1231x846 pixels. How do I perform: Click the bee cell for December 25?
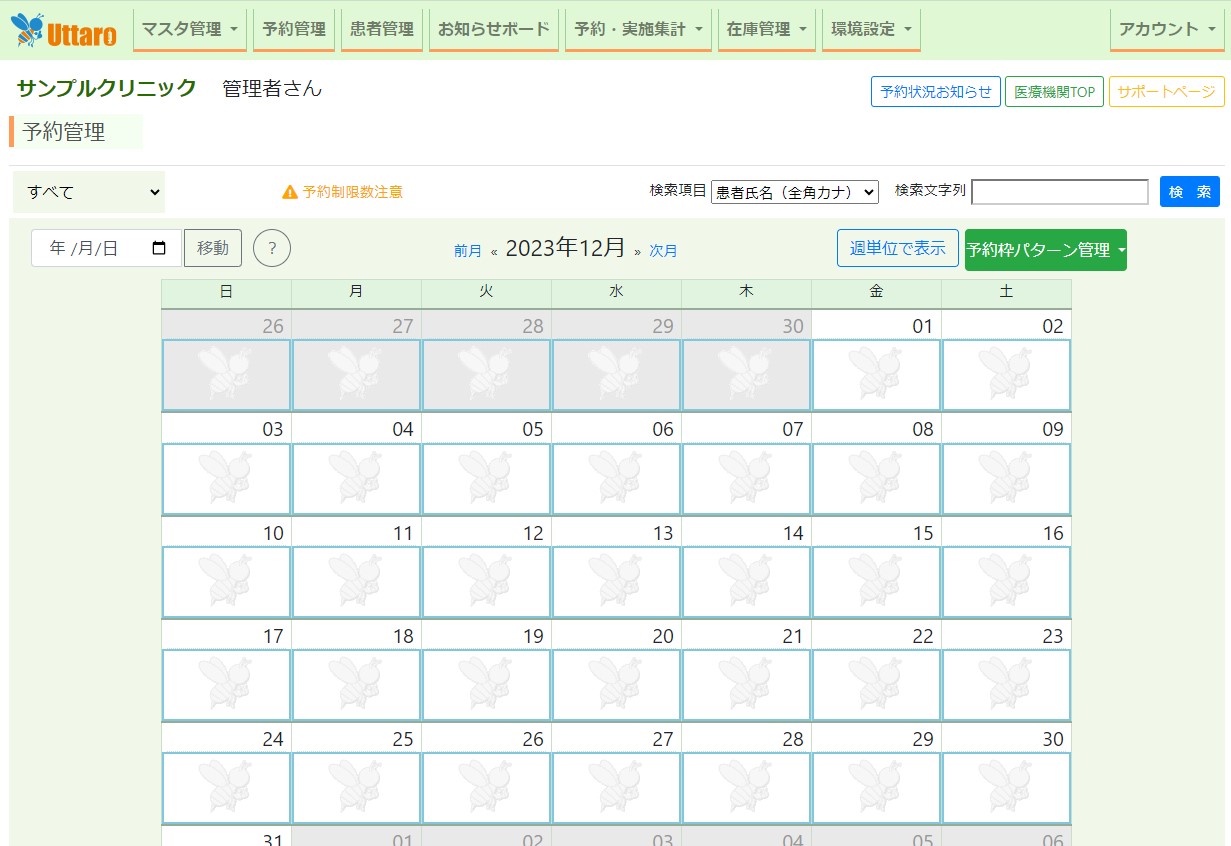356,788
